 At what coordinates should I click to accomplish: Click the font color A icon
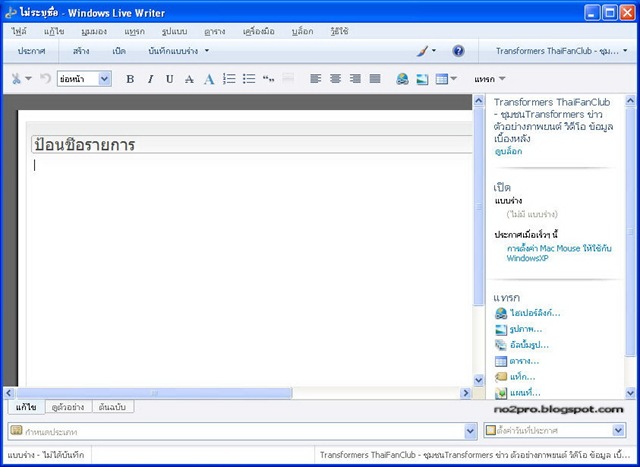coord(209,79)
